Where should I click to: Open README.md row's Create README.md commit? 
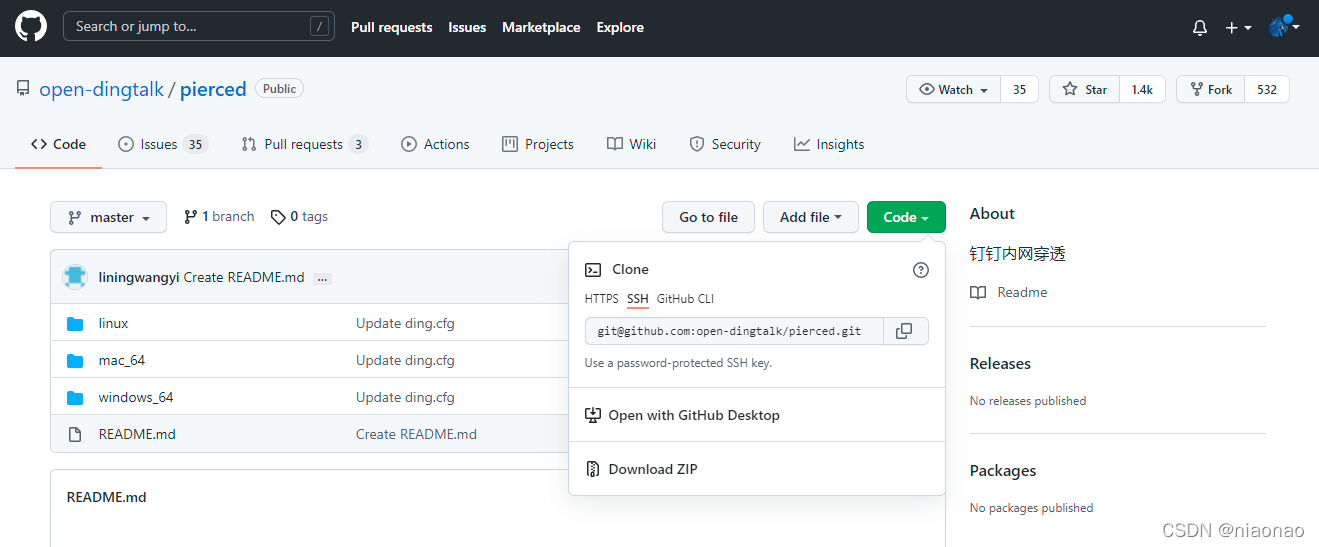coord(416,434)
